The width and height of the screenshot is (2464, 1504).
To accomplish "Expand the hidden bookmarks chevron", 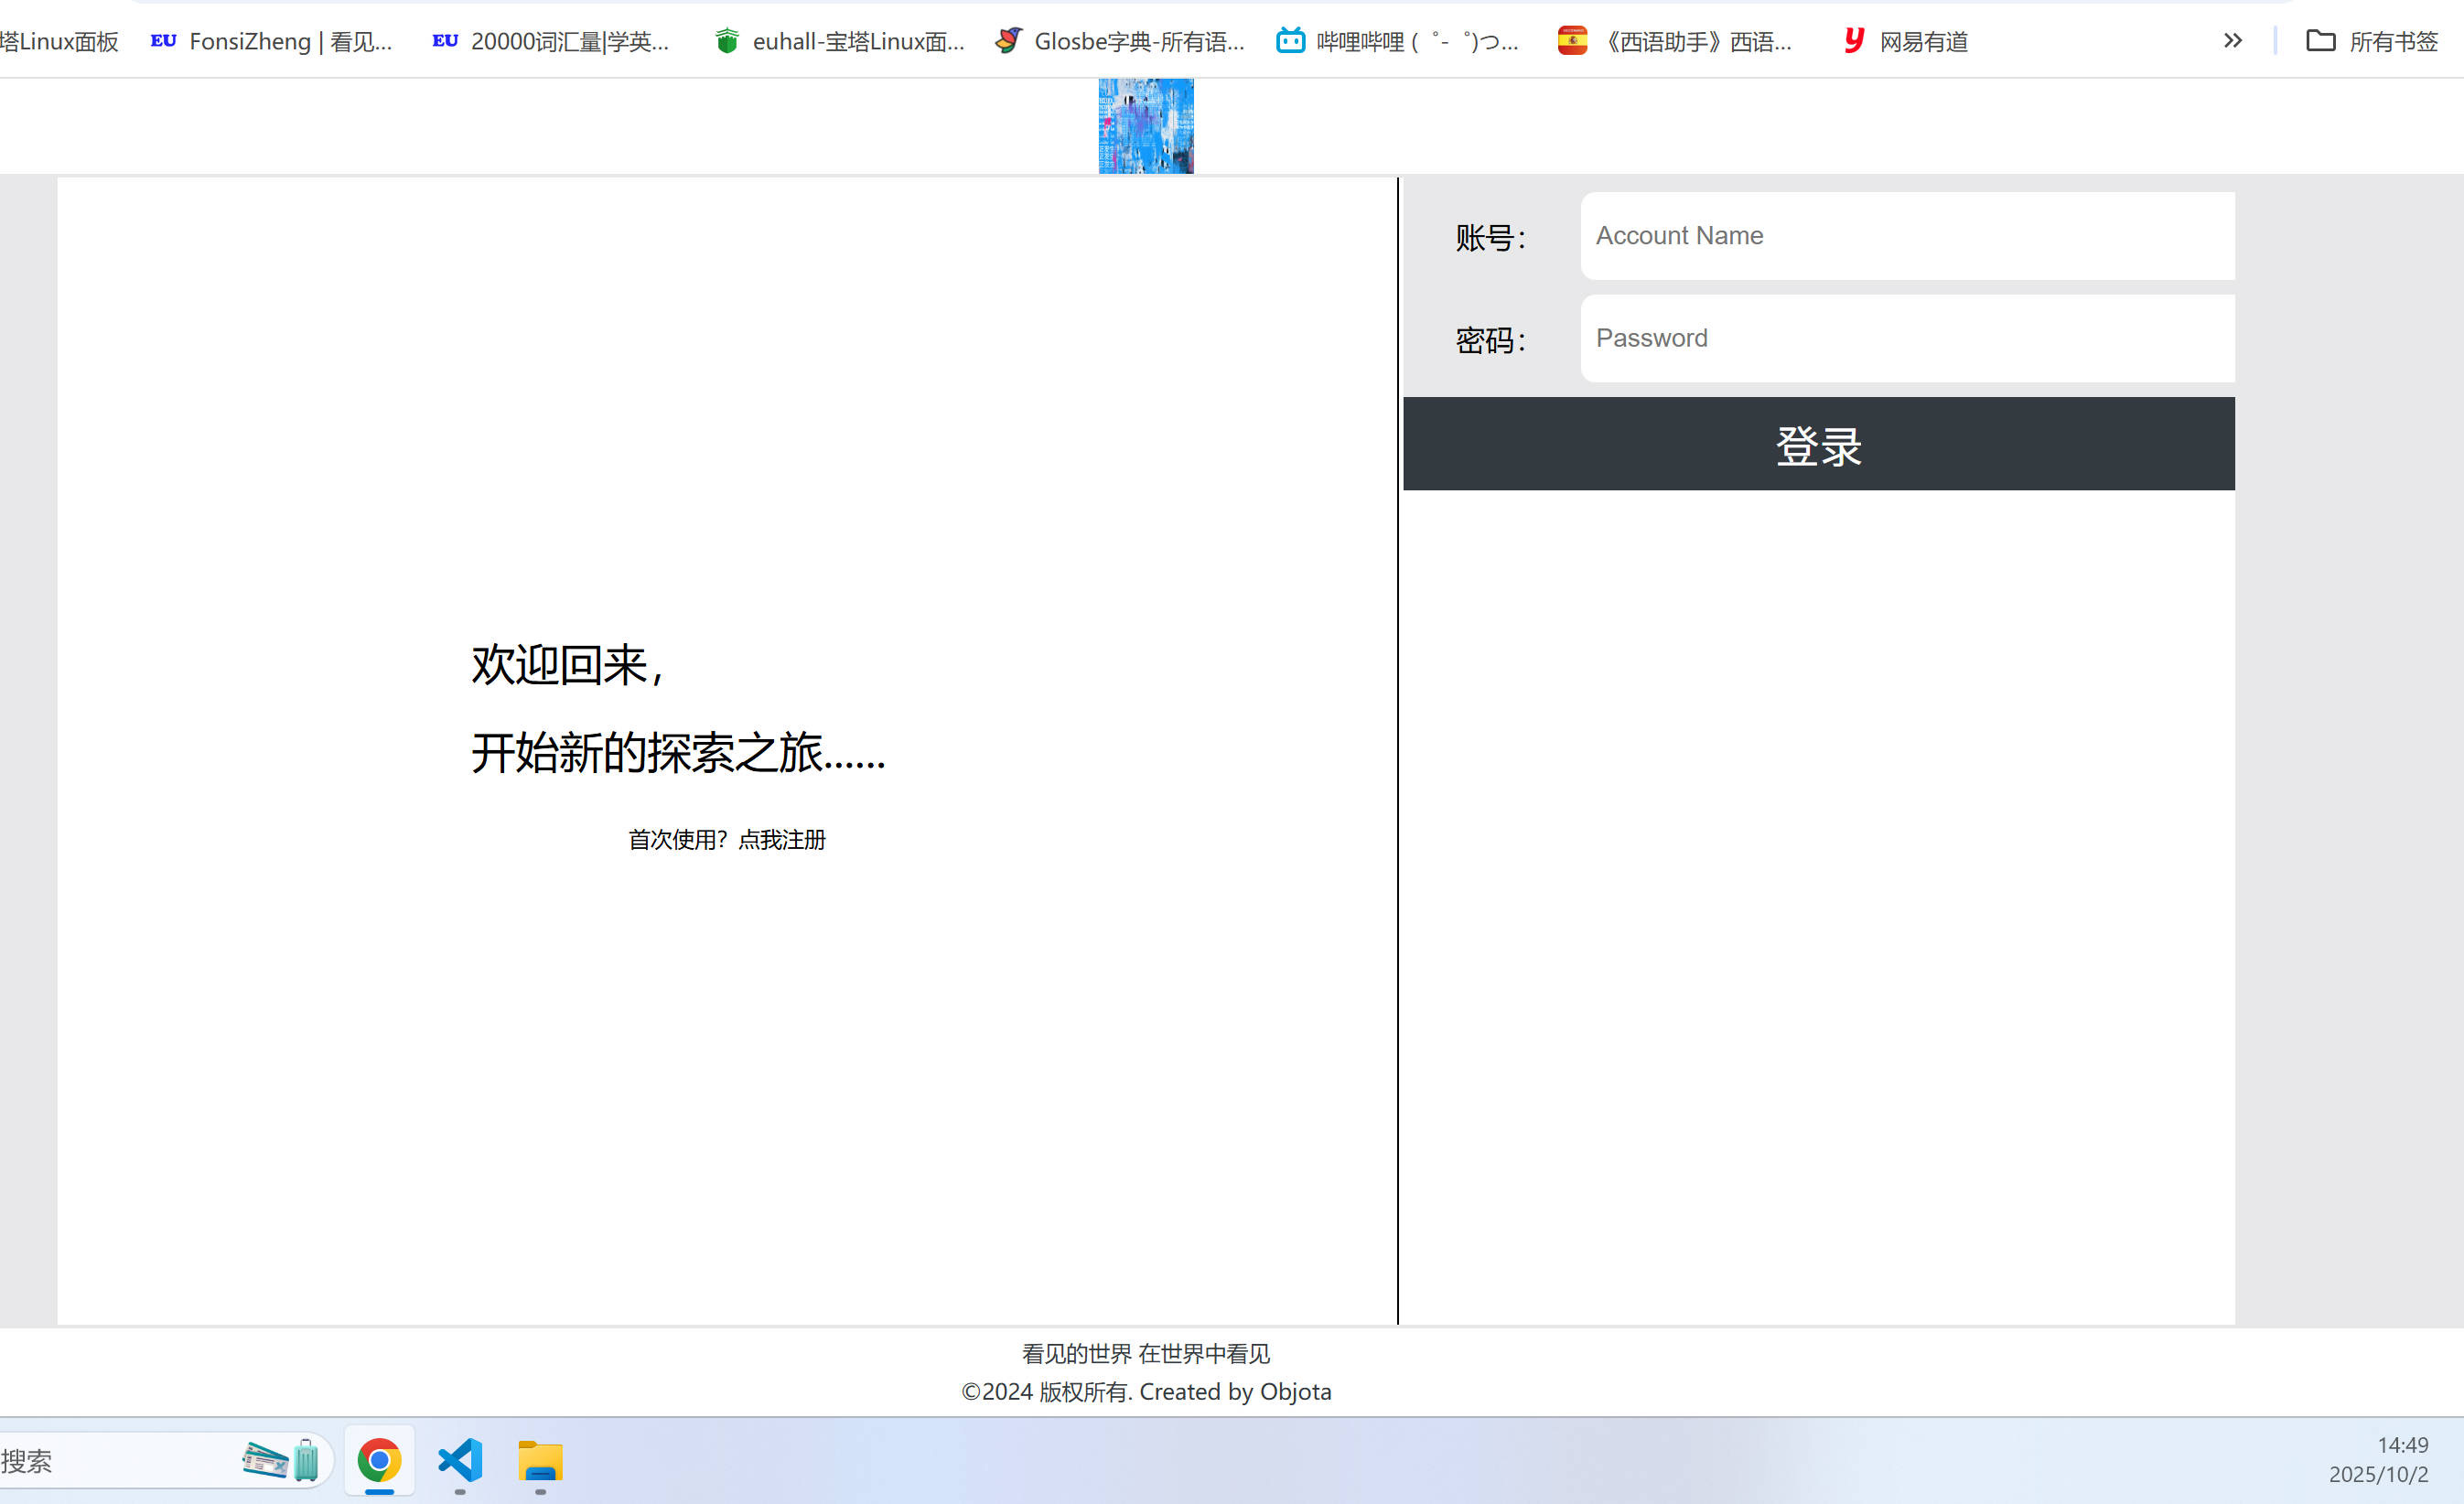I will [2232, 41].
